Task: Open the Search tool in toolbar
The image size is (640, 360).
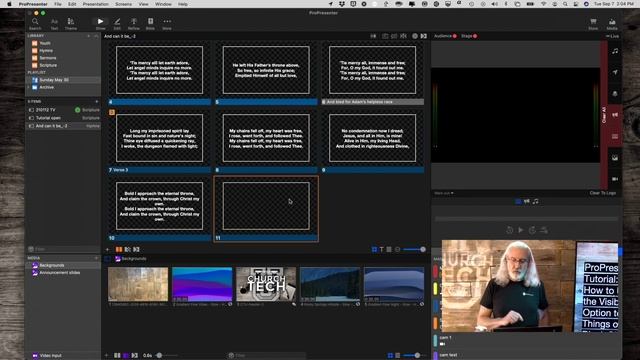Action: coord(35,24)
